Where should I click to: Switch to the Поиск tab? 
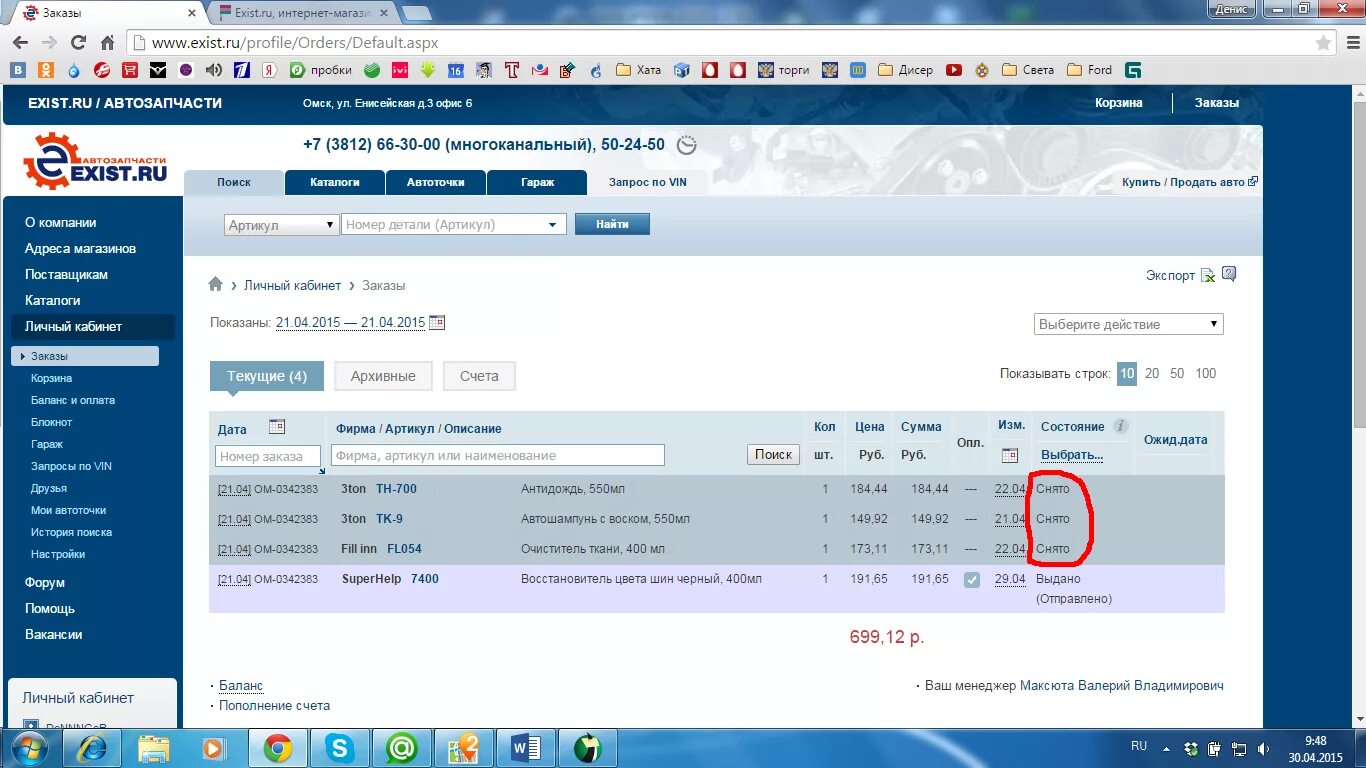234,182
